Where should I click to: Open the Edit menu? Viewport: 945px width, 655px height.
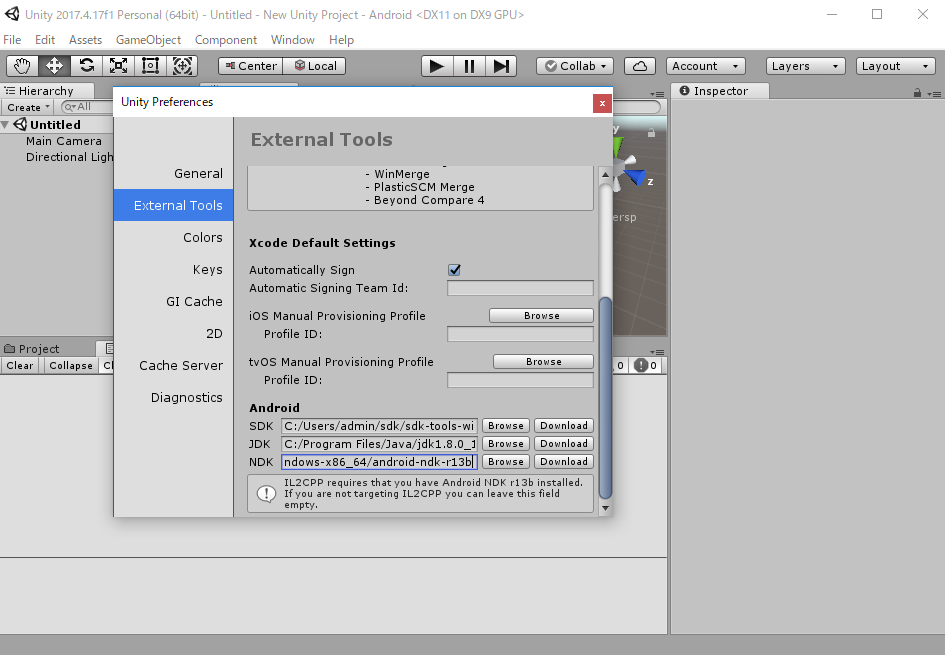45,40
